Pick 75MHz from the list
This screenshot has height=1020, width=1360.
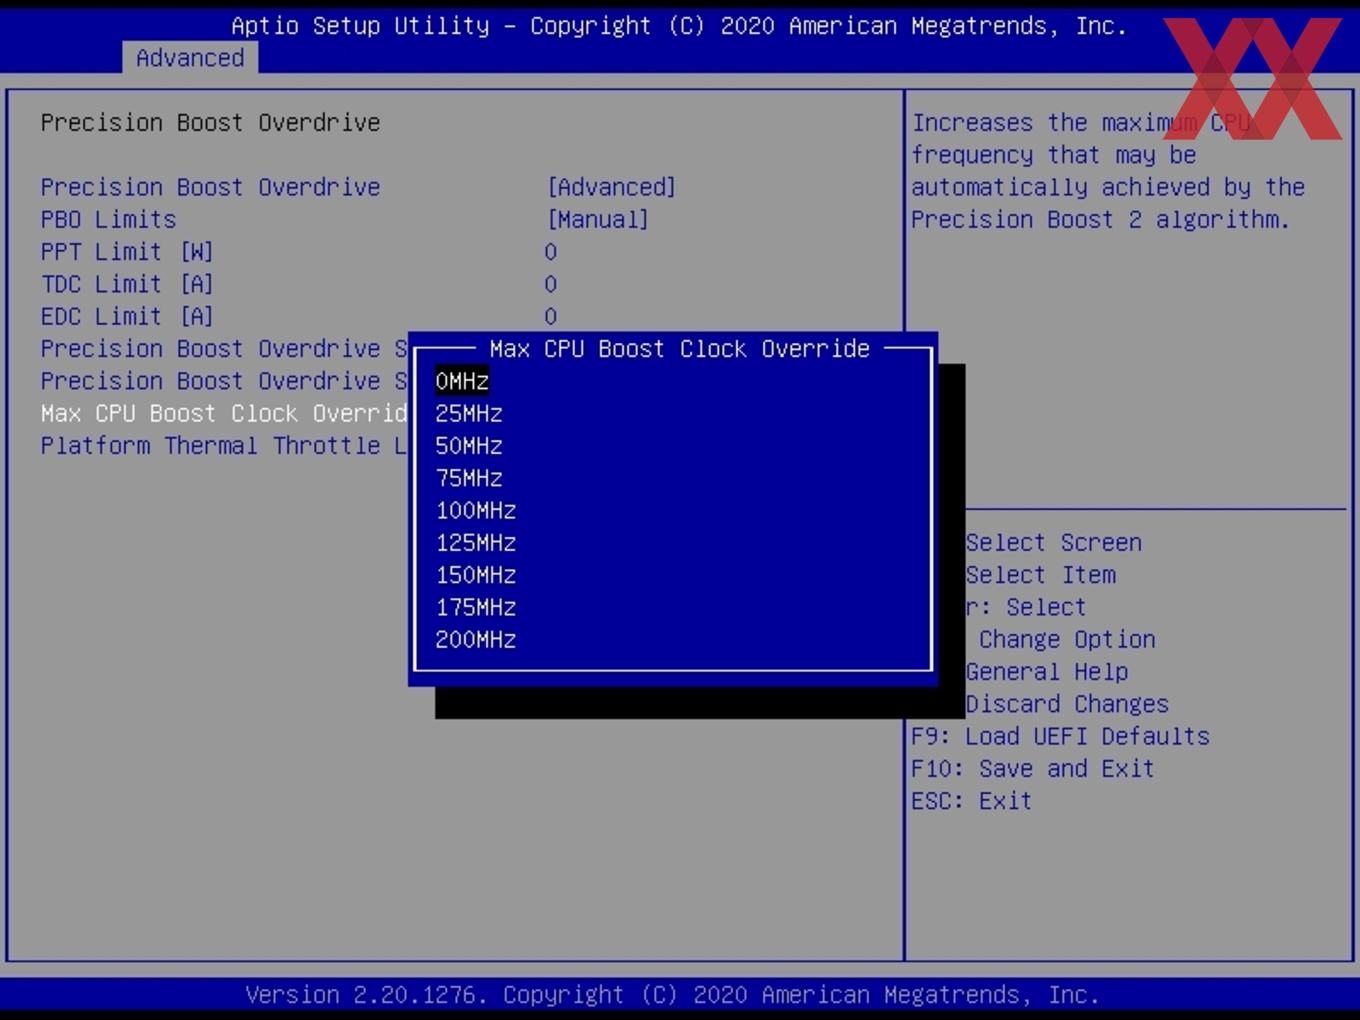coord(469,478)
